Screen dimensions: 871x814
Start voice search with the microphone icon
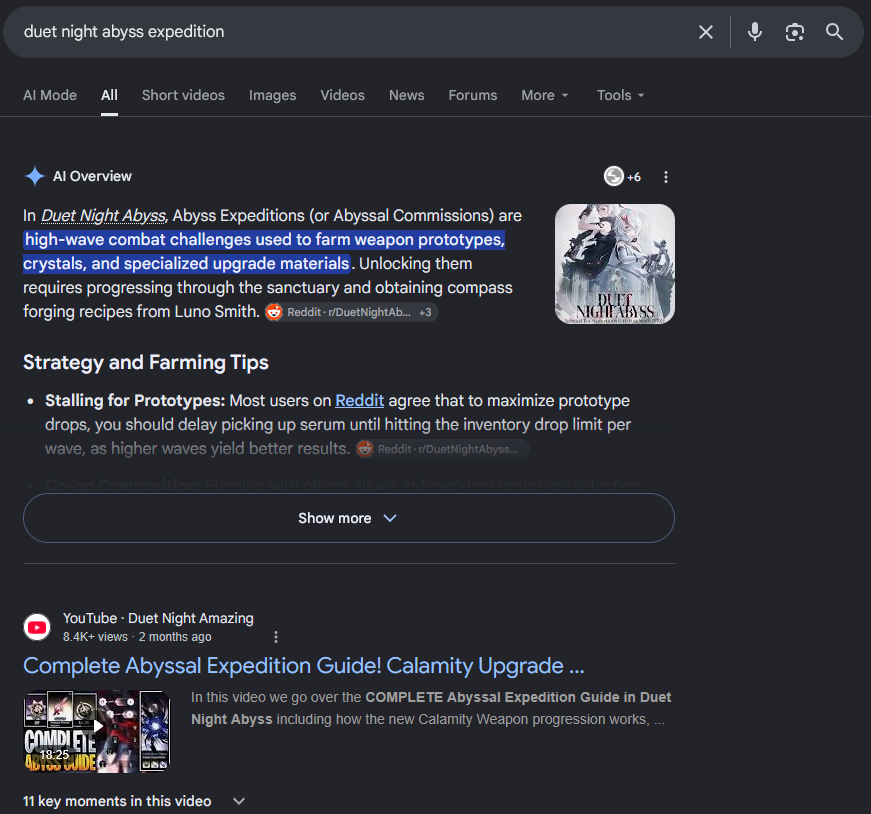[754, 32]
